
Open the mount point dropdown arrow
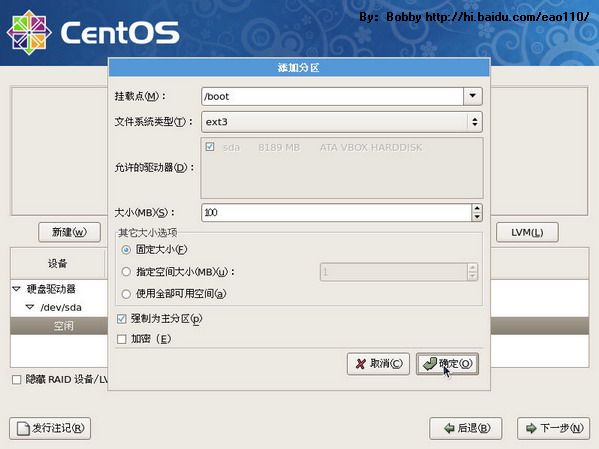(x=473, y=96)
